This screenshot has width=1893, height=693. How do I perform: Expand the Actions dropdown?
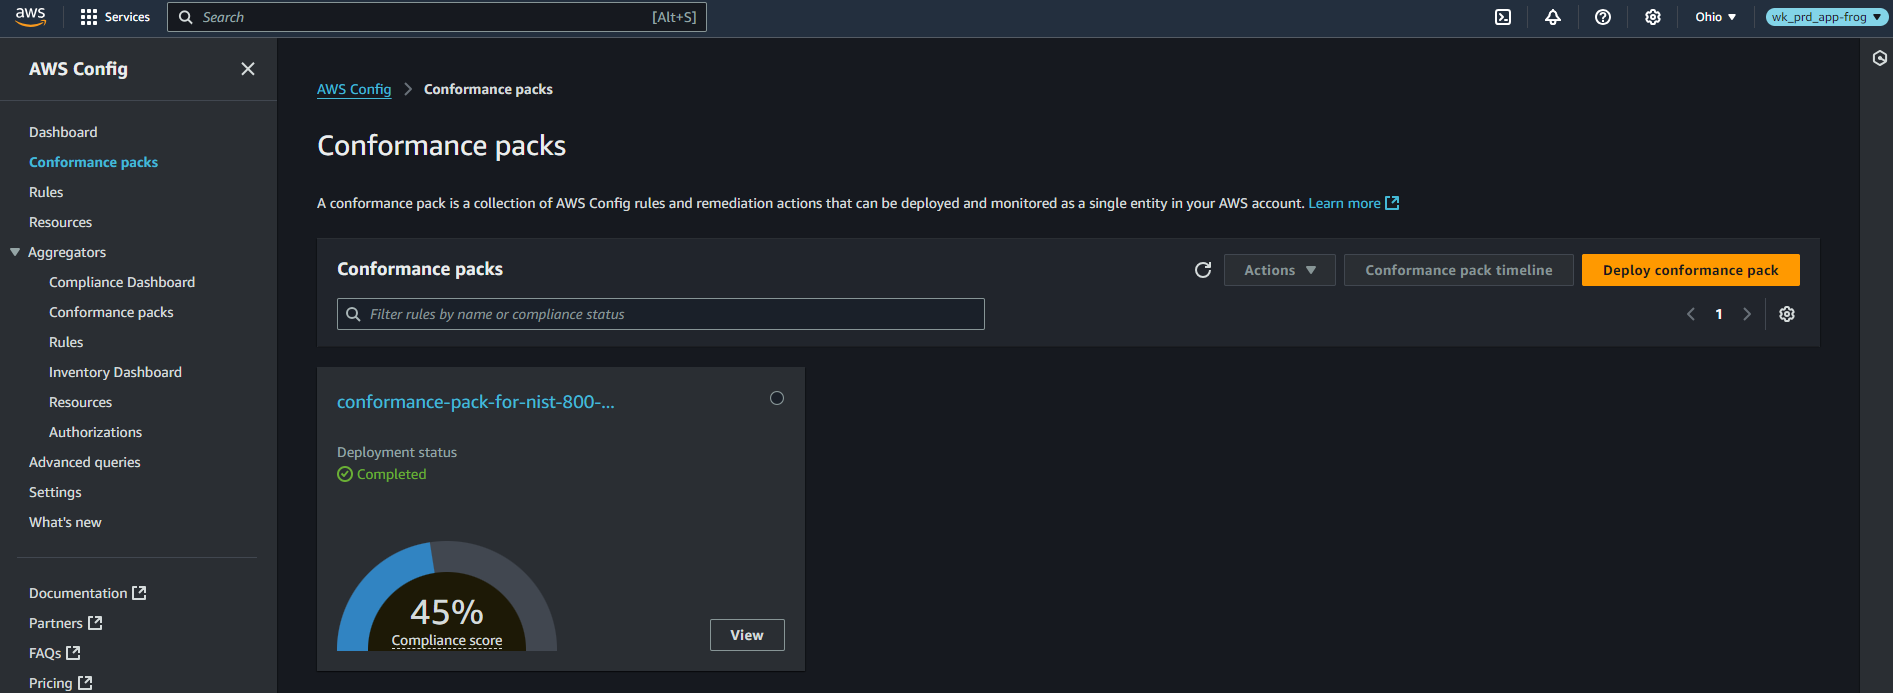pos(1279,270)
